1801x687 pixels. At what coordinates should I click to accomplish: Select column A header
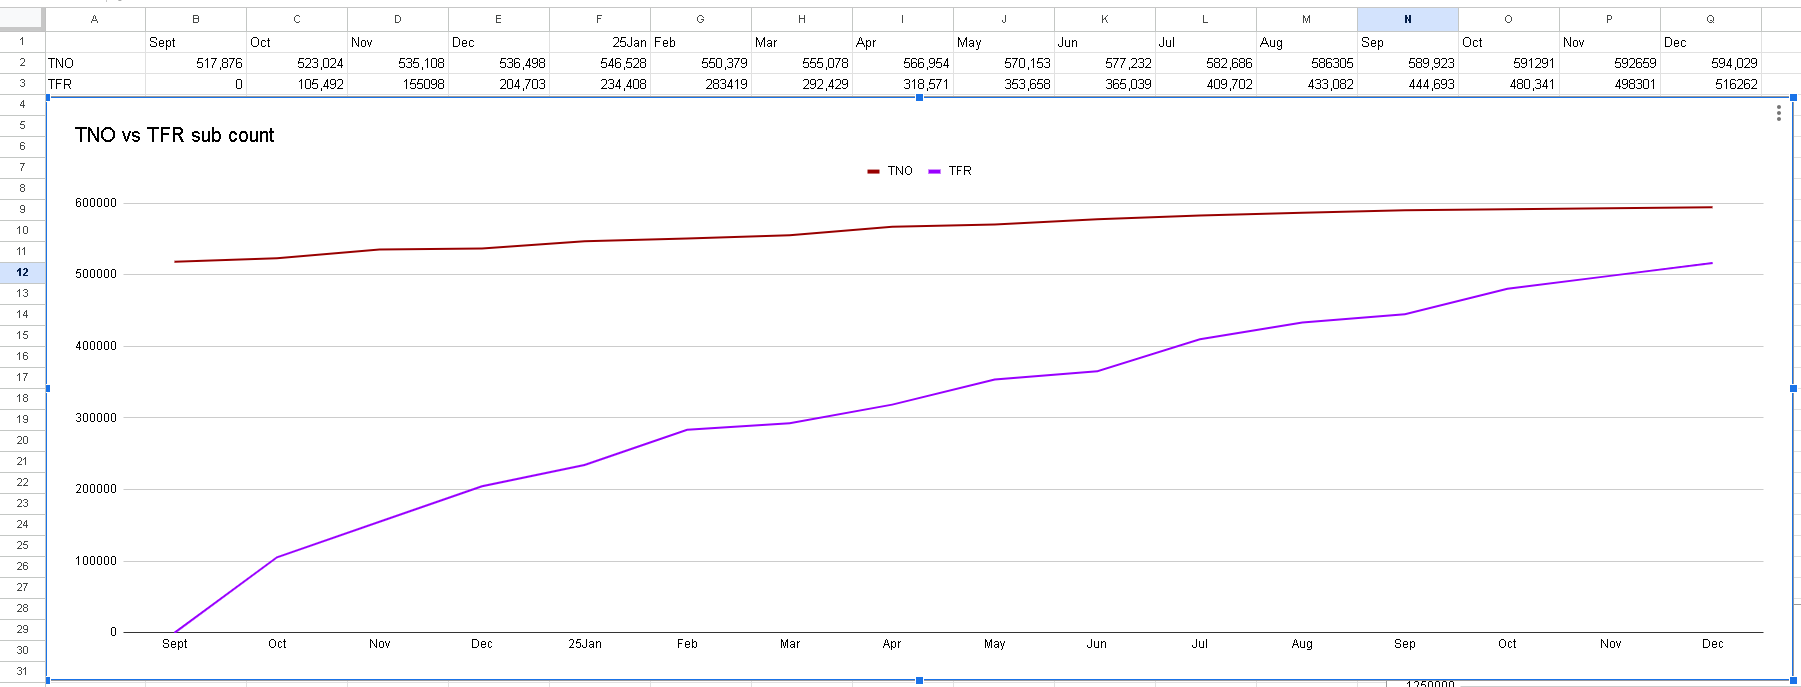click(x=95, y=19)
